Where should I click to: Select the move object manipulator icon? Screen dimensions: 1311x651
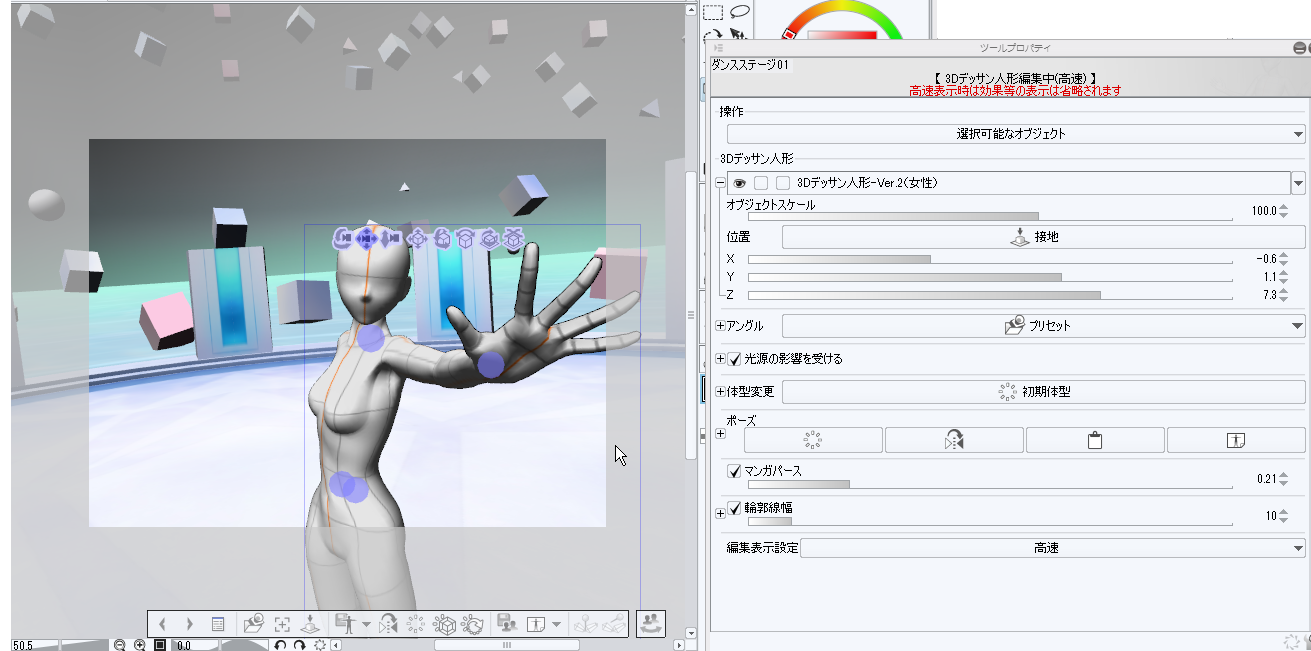click(x=416, y=238)
